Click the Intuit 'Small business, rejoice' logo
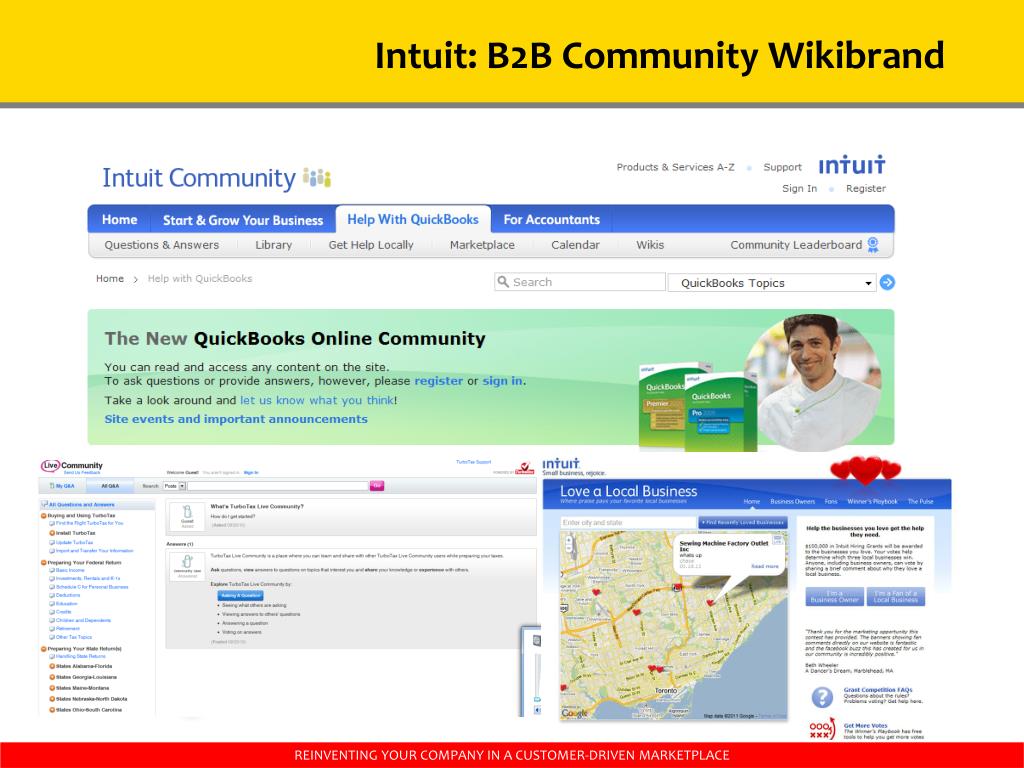This screenshot has width=1024, height=768. click(573, 467)
